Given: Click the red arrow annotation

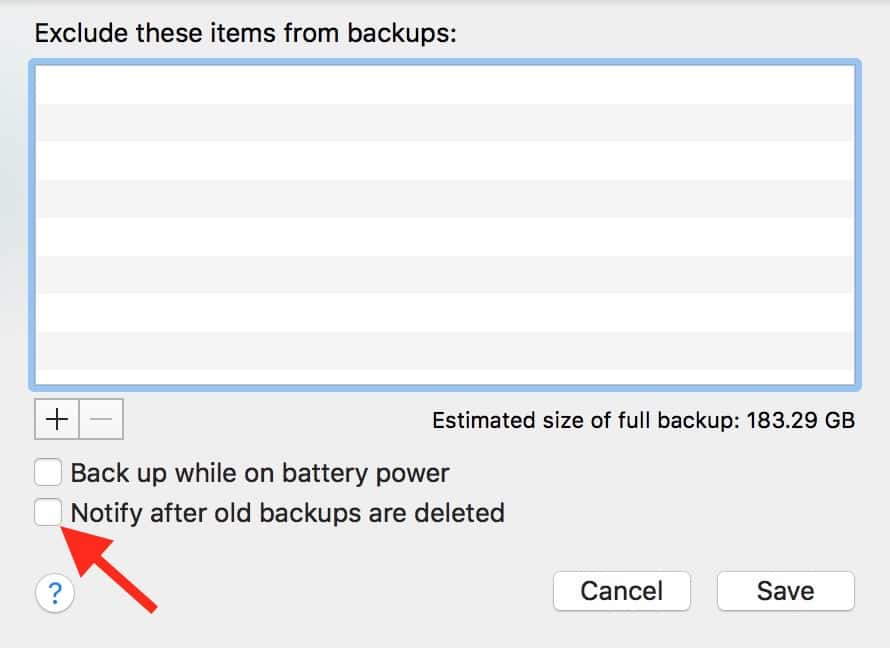Looking at the screenshot, I should [x=115, y=568].
